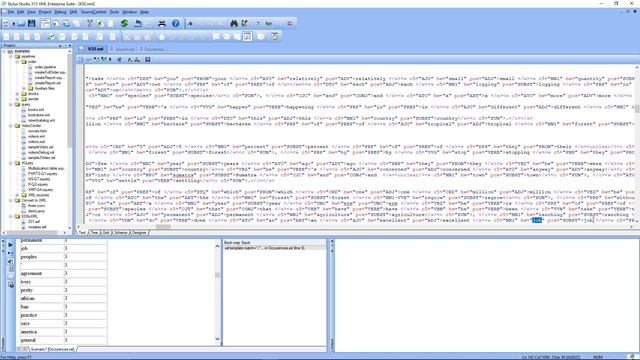Click the replace icon right of binoculars
This screenshot has width=640, height=360.
[244, 23]
